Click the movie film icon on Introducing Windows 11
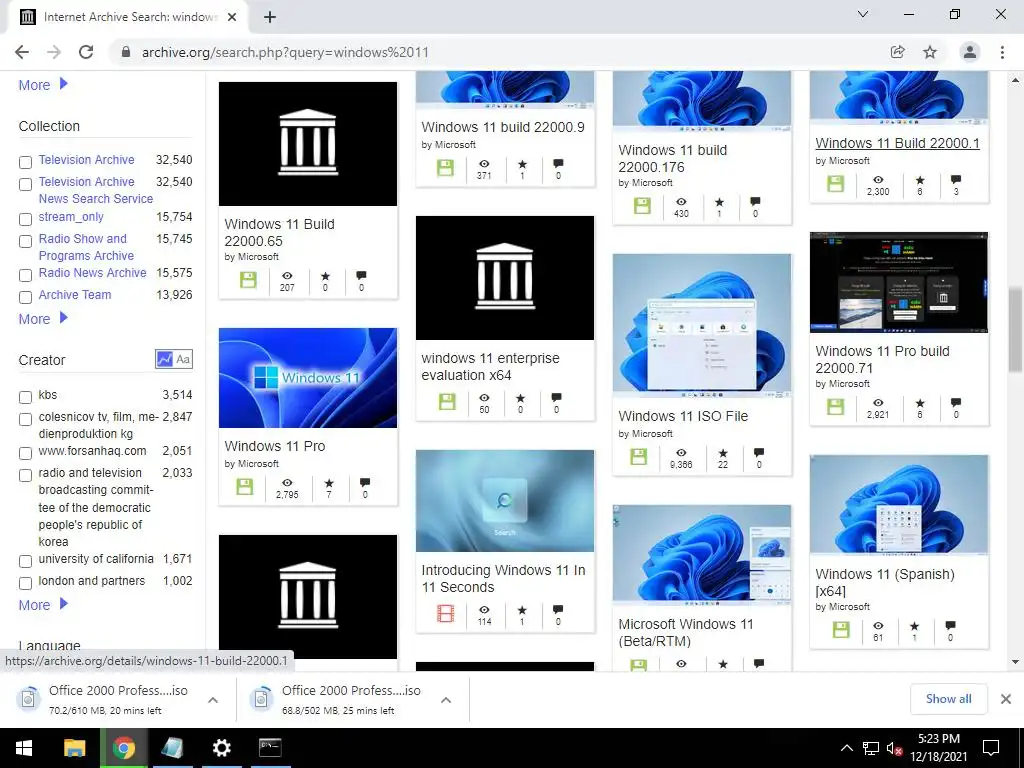 coord(445,613)
